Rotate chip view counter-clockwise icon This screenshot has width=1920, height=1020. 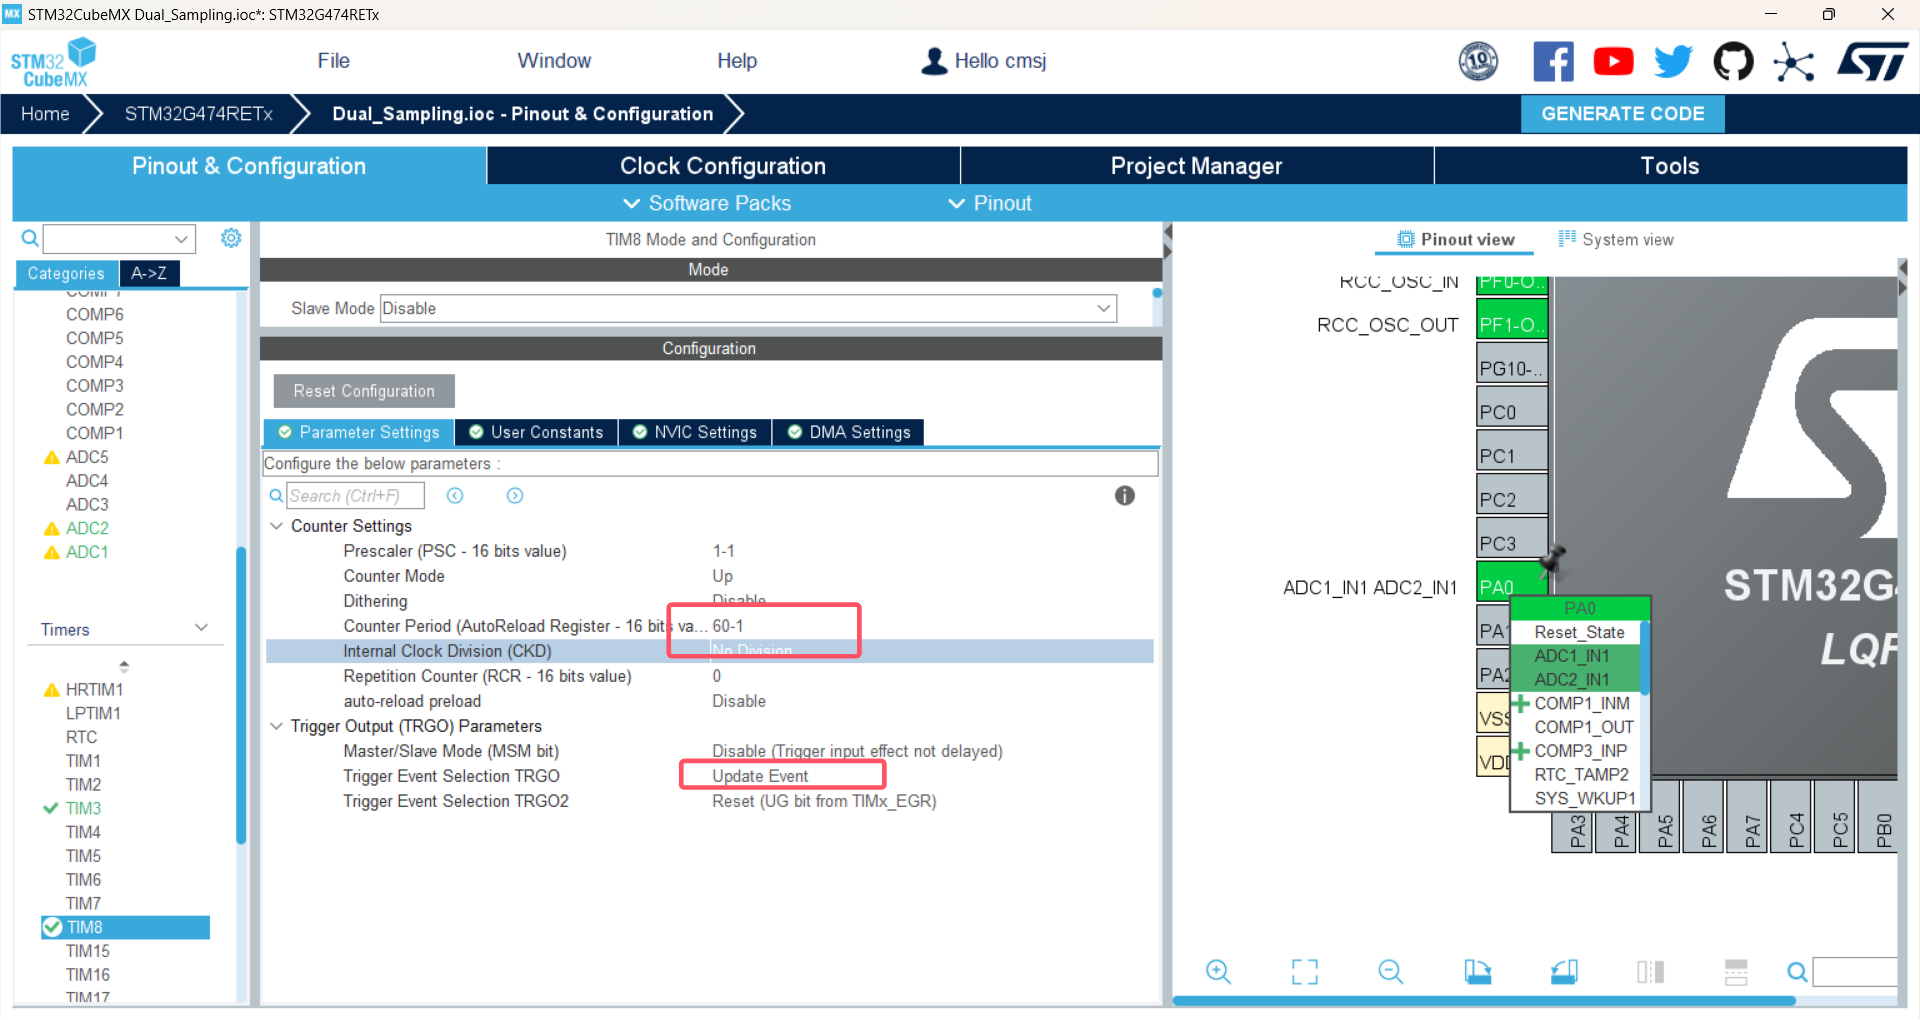coord(1565,972)
